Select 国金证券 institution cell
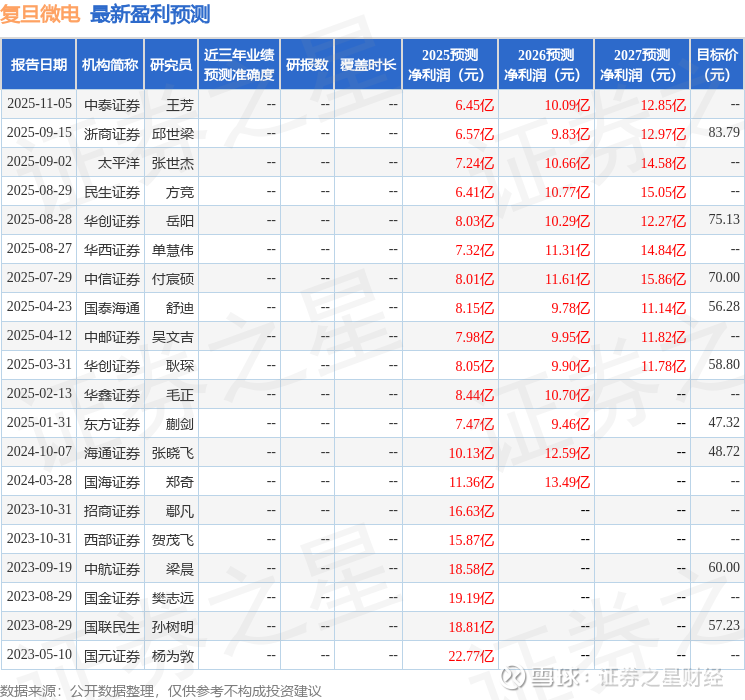 click(112, 598)
